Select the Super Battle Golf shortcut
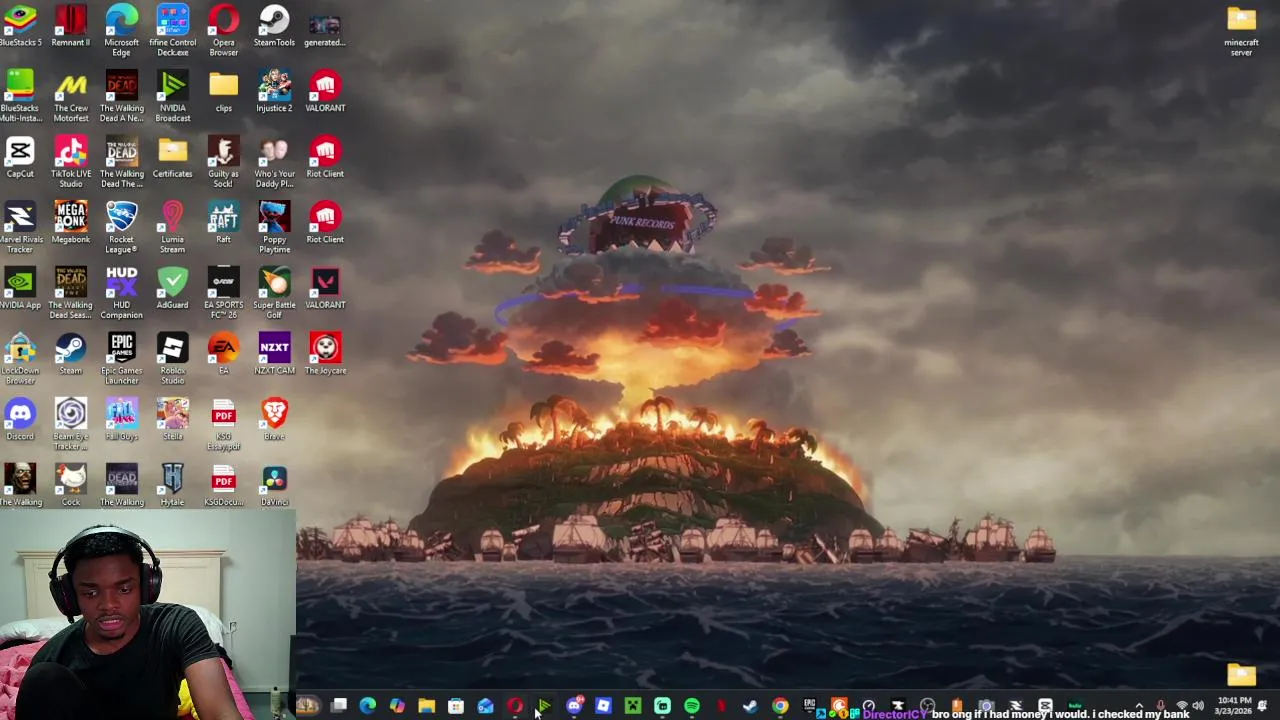Image resolution: width=1280 pixels, height=720 pixels. point(274,293)
